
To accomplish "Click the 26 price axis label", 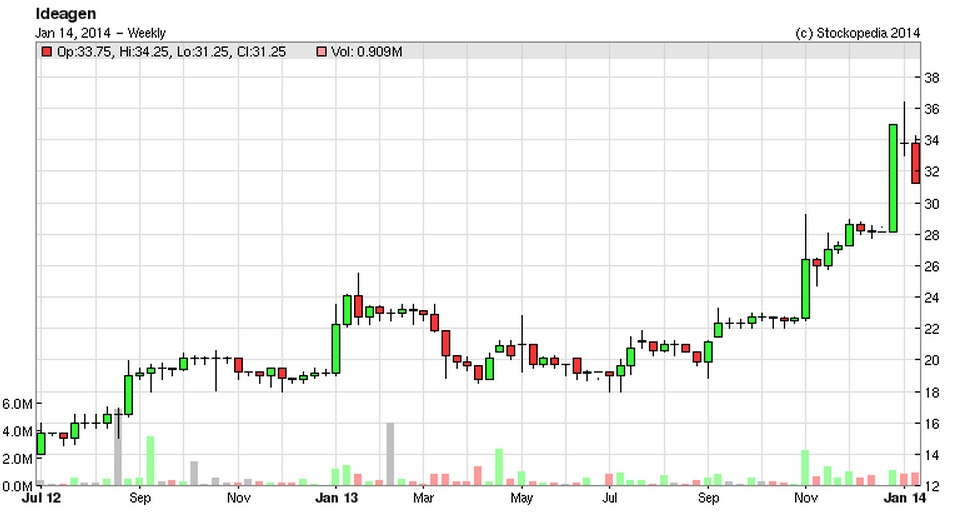I will pos(931,266).
